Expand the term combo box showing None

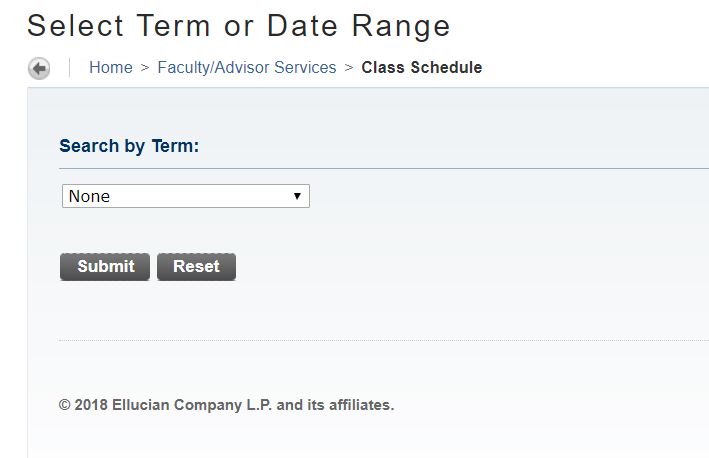[x=186, y=196]
